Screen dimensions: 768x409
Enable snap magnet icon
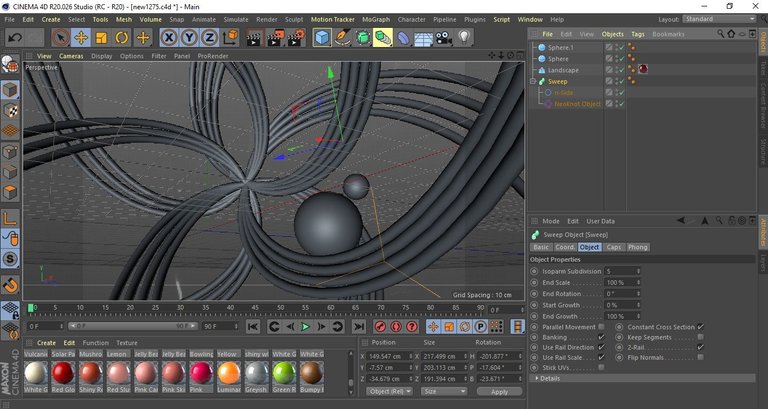[x=10, y=285]
